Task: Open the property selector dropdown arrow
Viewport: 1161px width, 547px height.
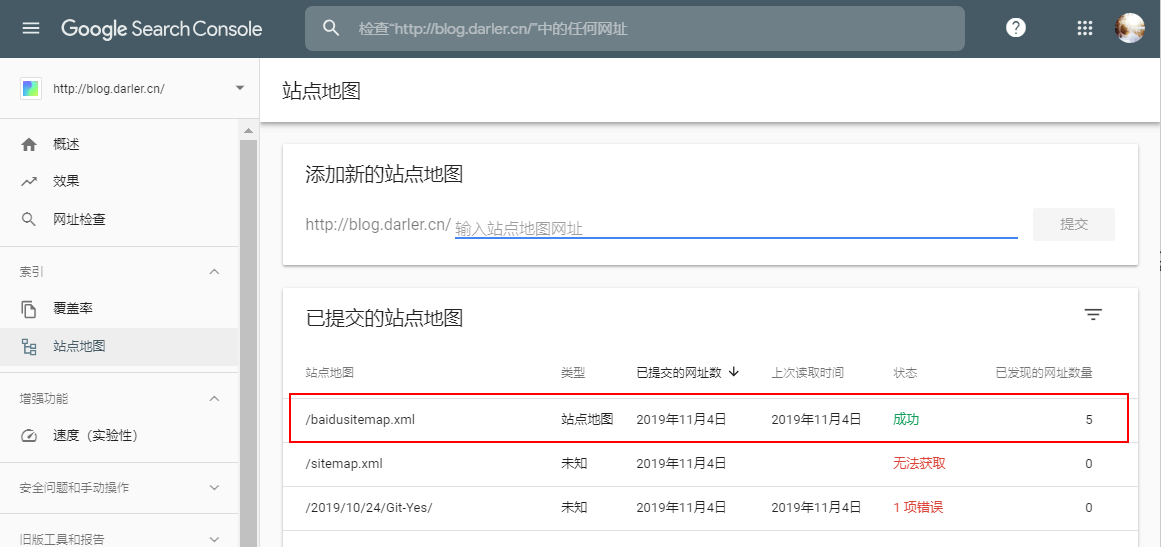Action: 239,88
